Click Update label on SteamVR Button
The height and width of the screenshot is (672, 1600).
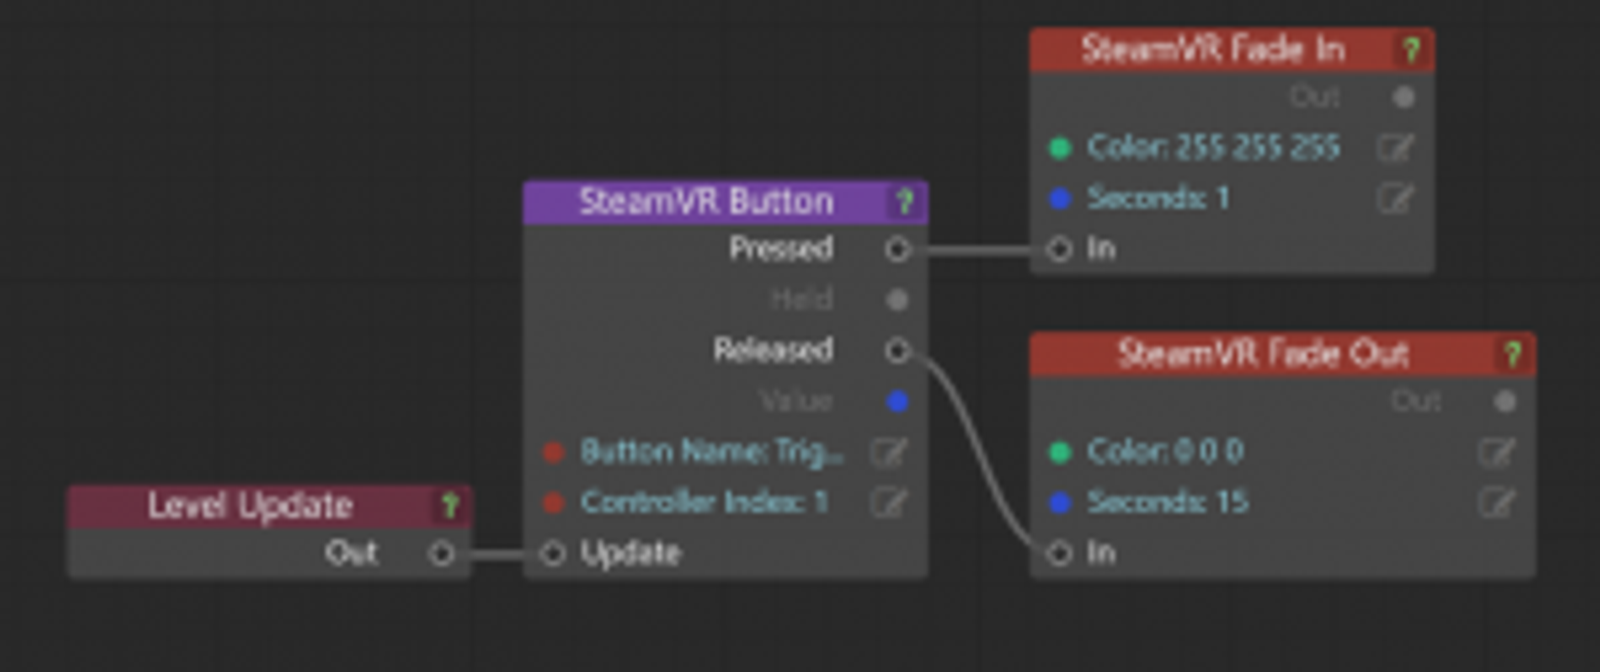(x=630, y=554)
